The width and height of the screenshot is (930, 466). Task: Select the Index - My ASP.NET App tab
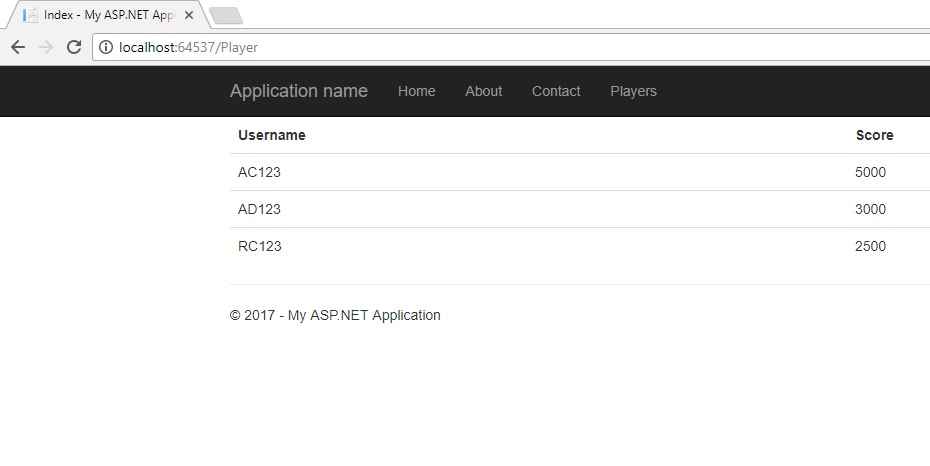107,15
